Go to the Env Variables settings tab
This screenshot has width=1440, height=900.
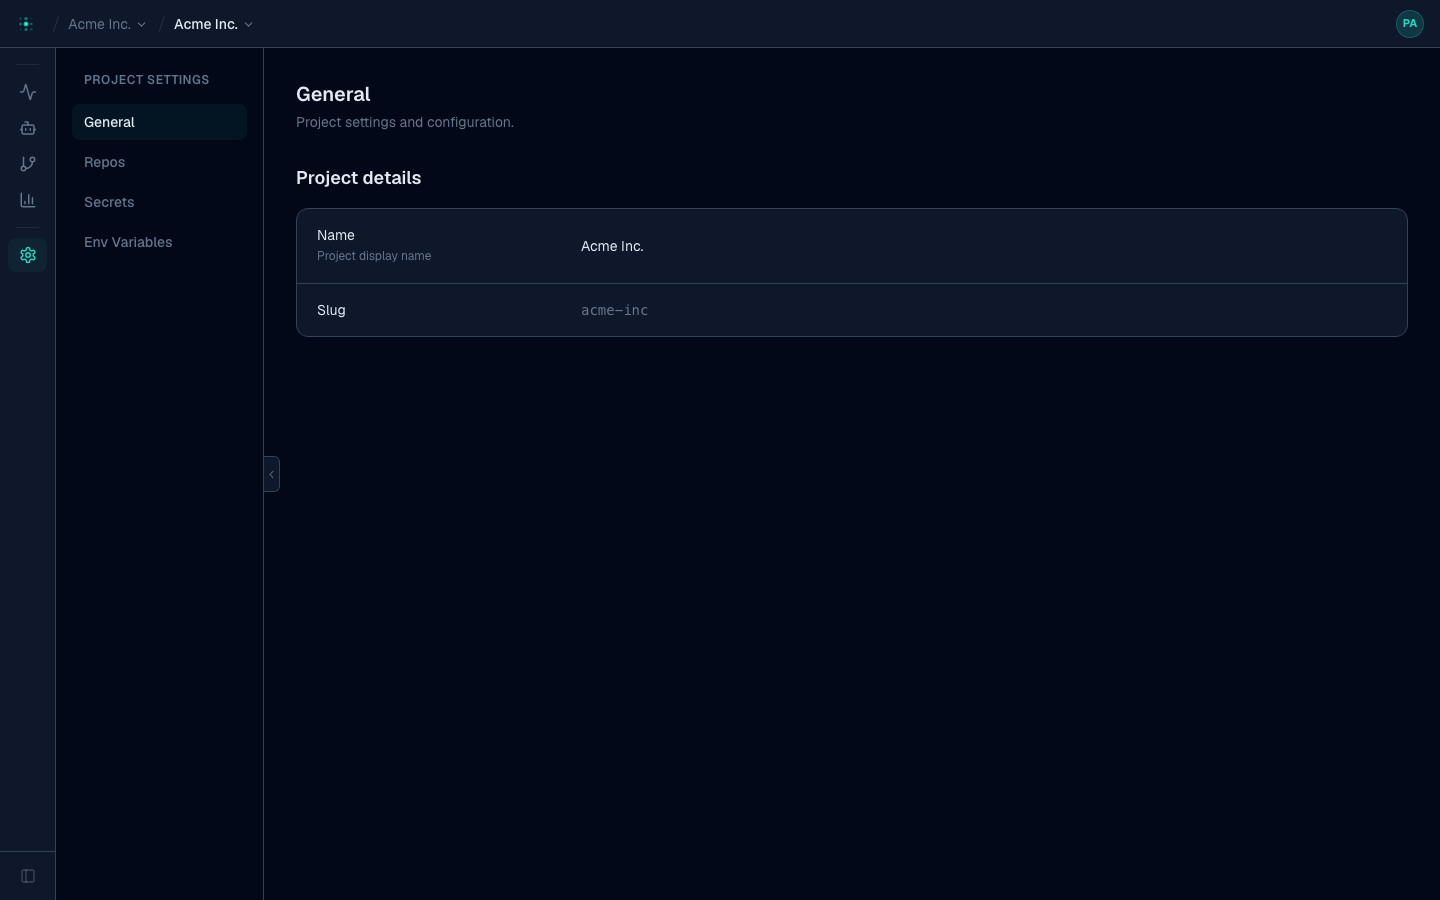point(159,242)
